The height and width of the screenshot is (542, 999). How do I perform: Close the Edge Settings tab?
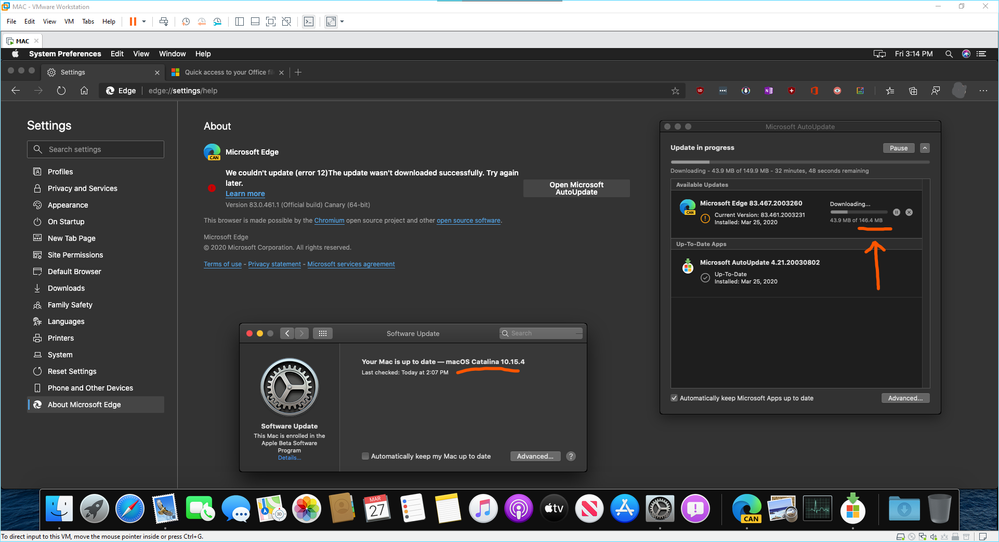157,73
